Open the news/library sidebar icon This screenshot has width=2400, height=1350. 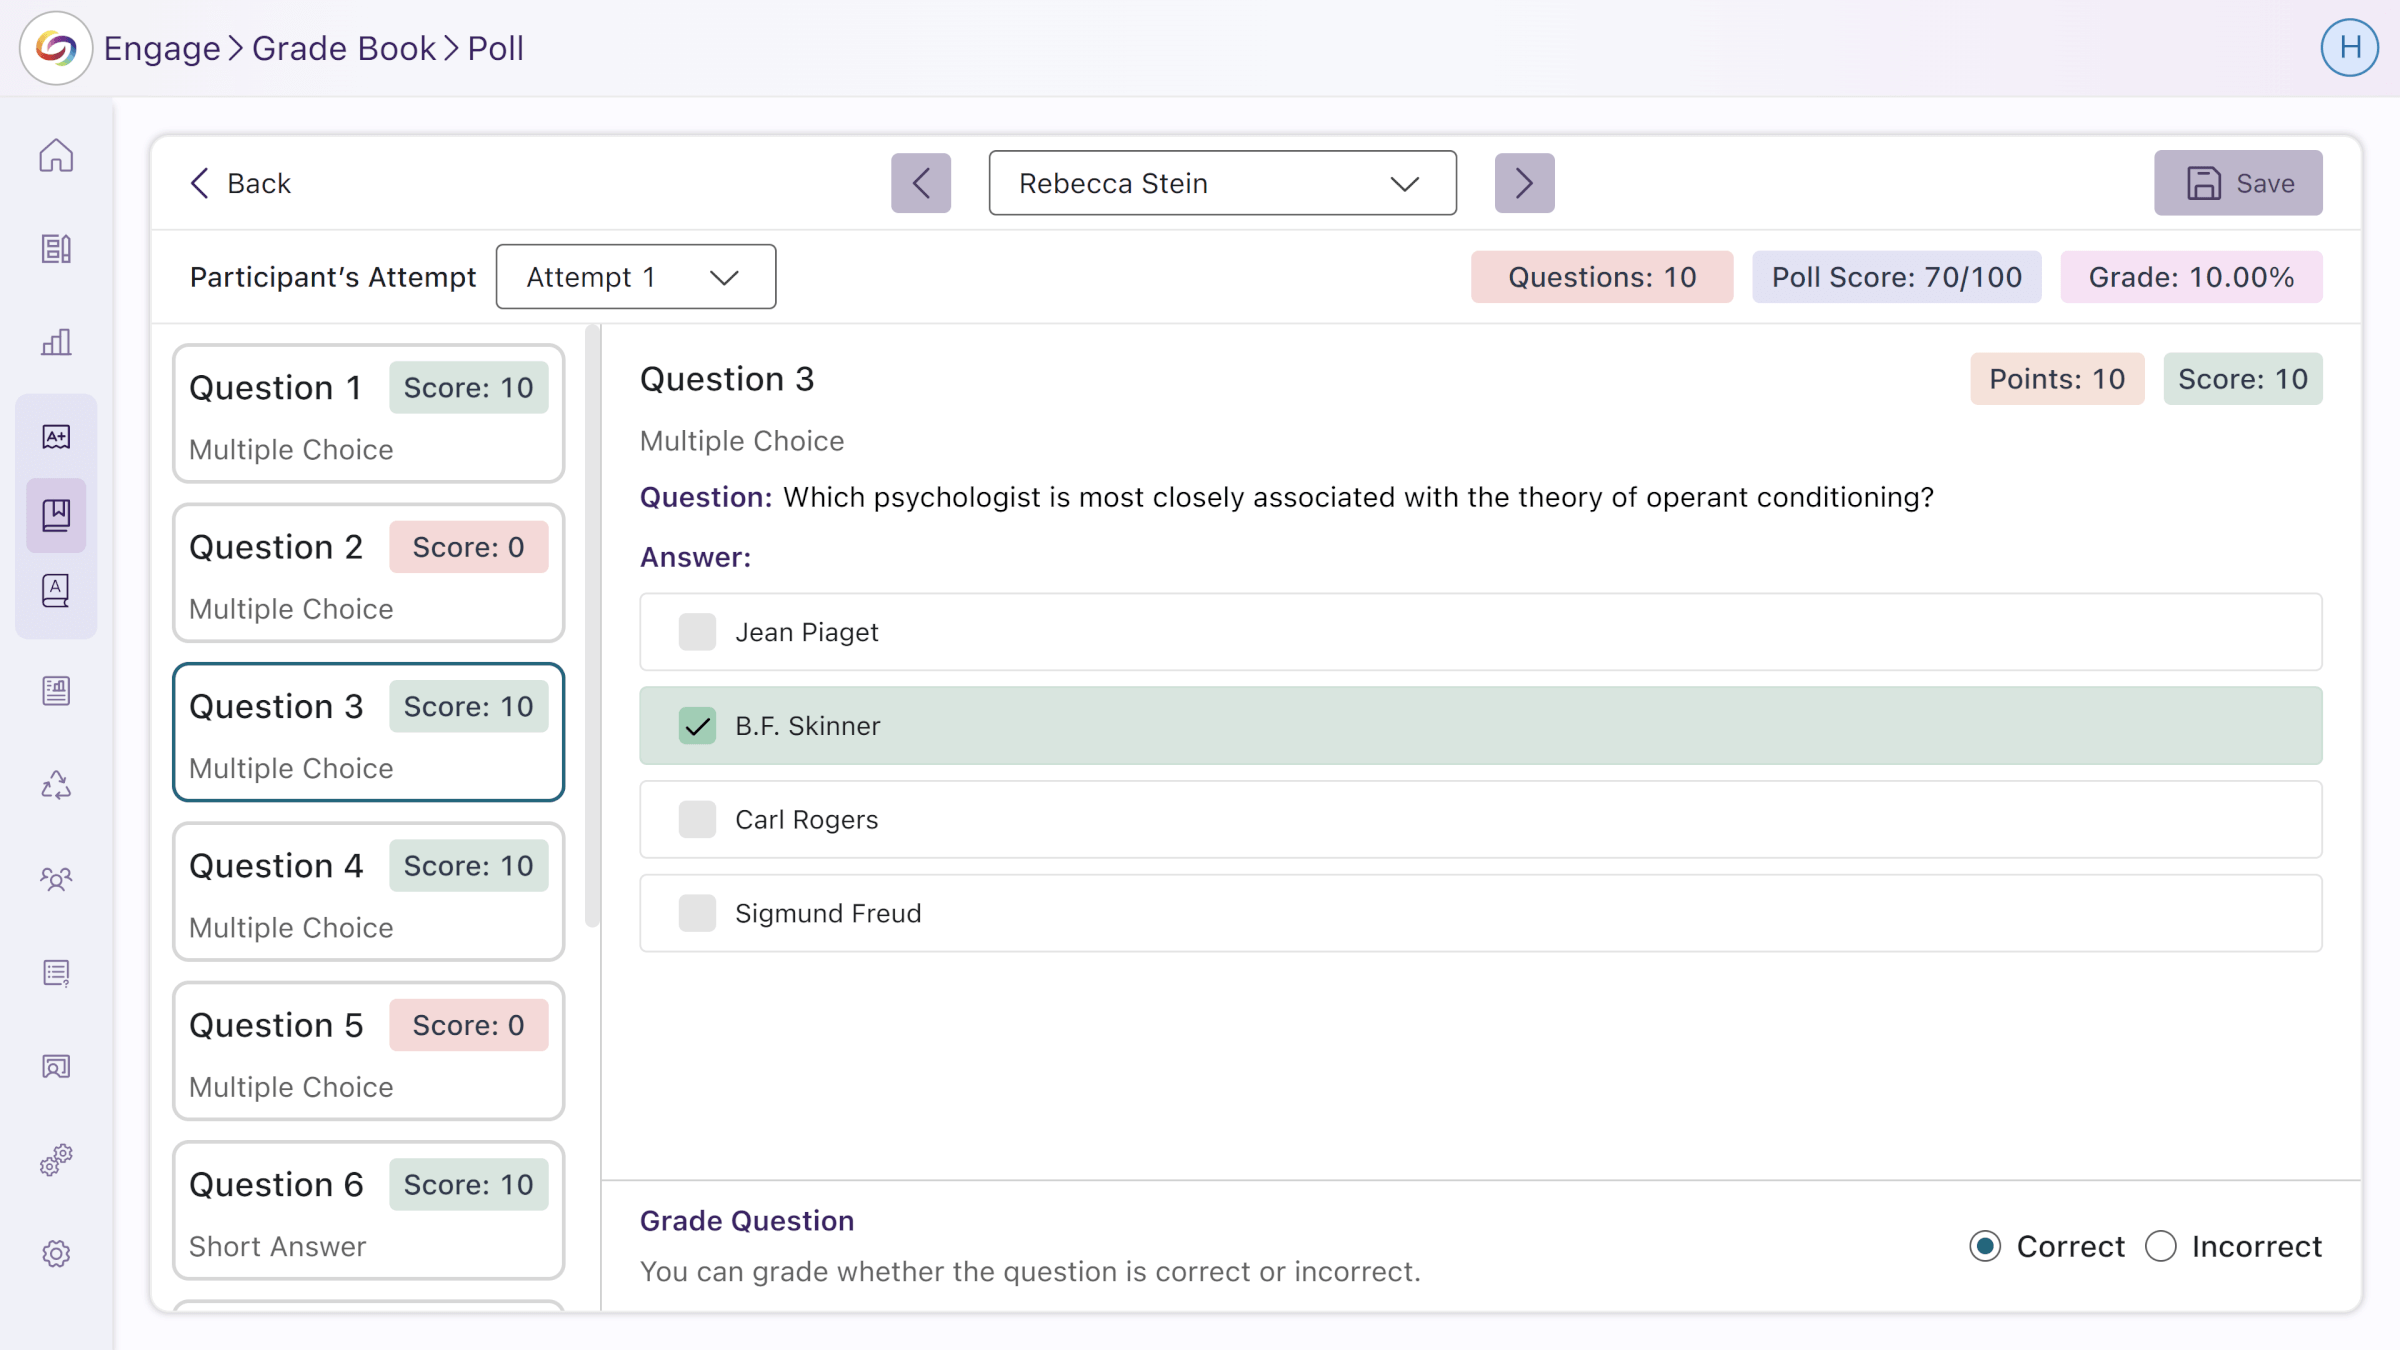(56, 249)
